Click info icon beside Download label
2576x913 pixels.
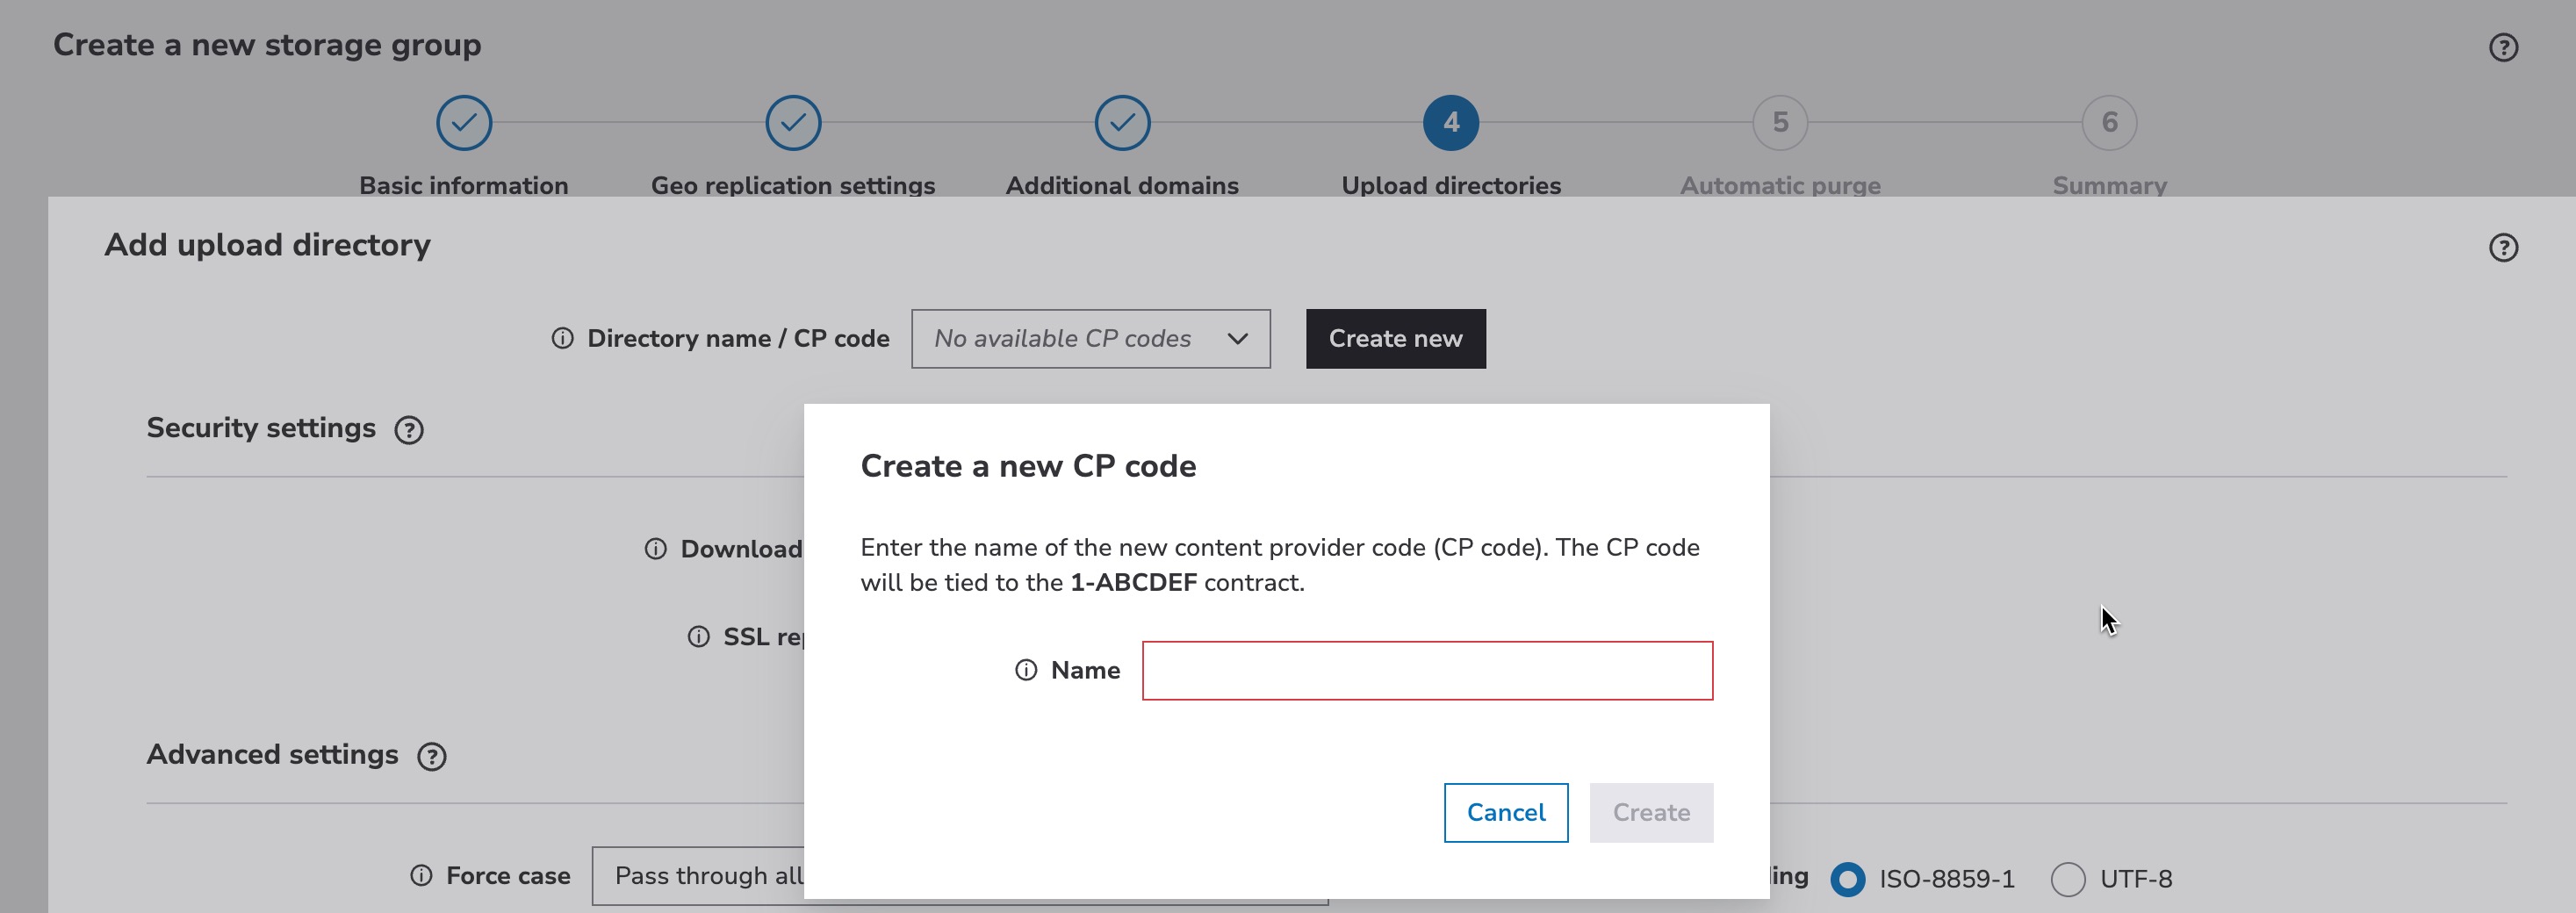[656, 549]
